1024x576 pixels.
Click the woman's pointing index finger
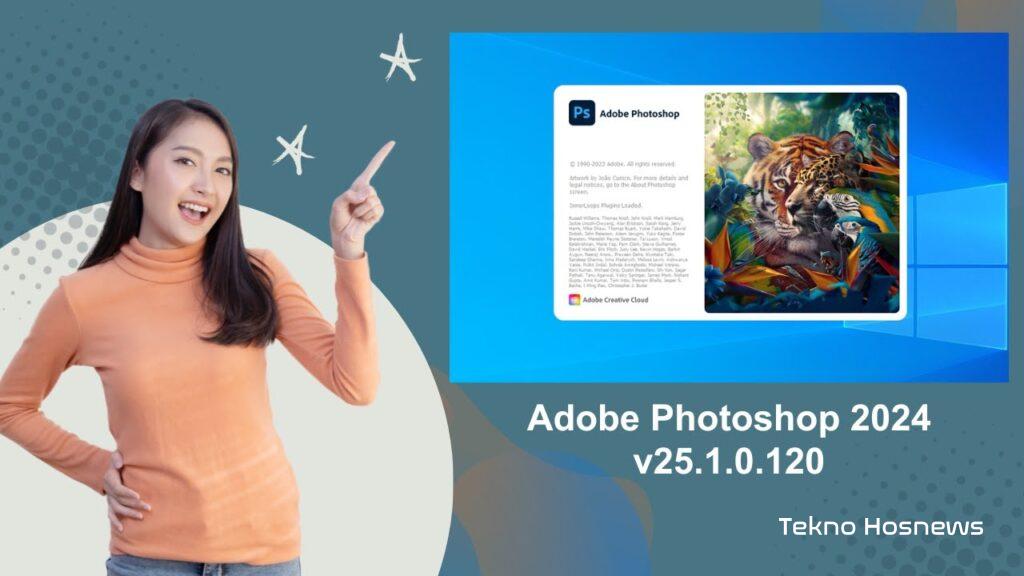[376, 162]
